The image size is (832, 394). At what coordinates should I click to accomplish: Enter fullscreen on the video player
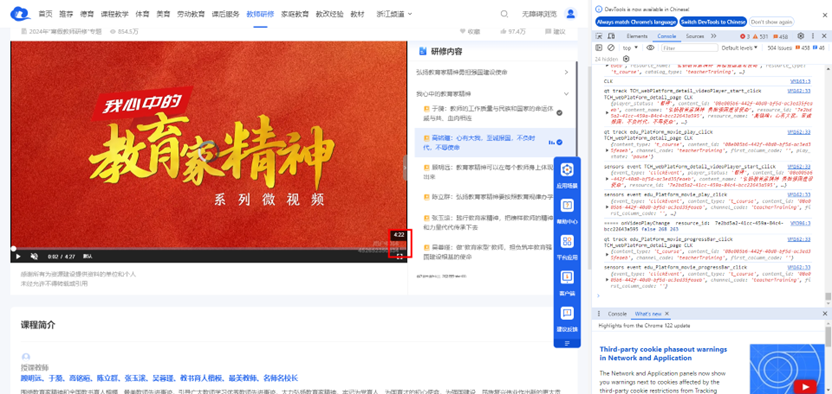pos(399,256)
